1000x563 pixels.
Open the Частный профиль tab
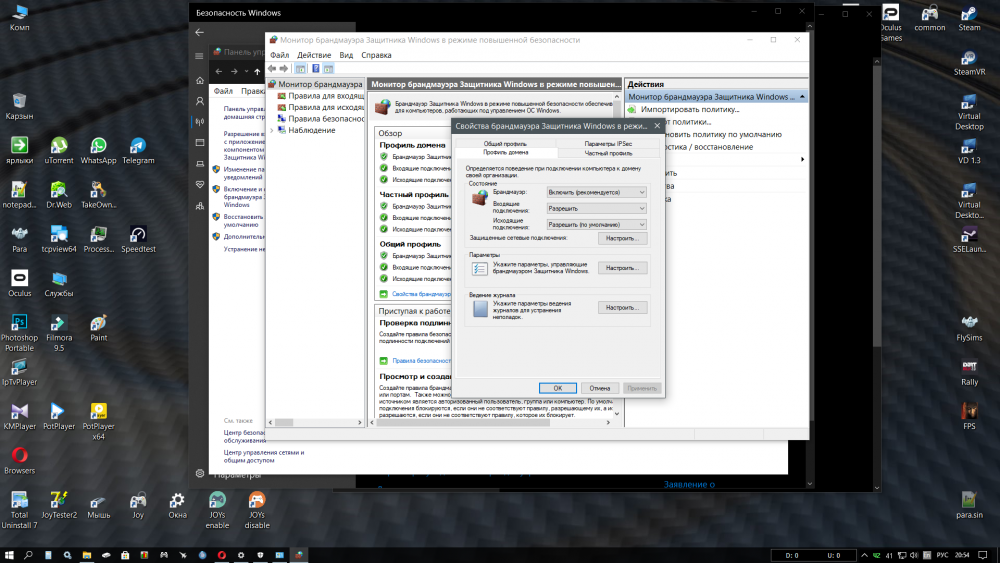(608, 154)
